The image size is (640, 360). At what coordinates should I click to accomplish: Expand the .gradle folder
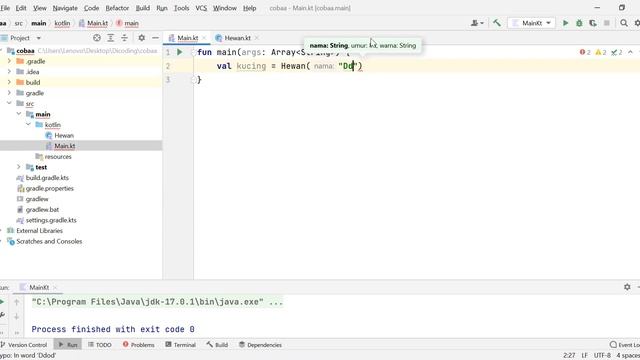(9, 61)
